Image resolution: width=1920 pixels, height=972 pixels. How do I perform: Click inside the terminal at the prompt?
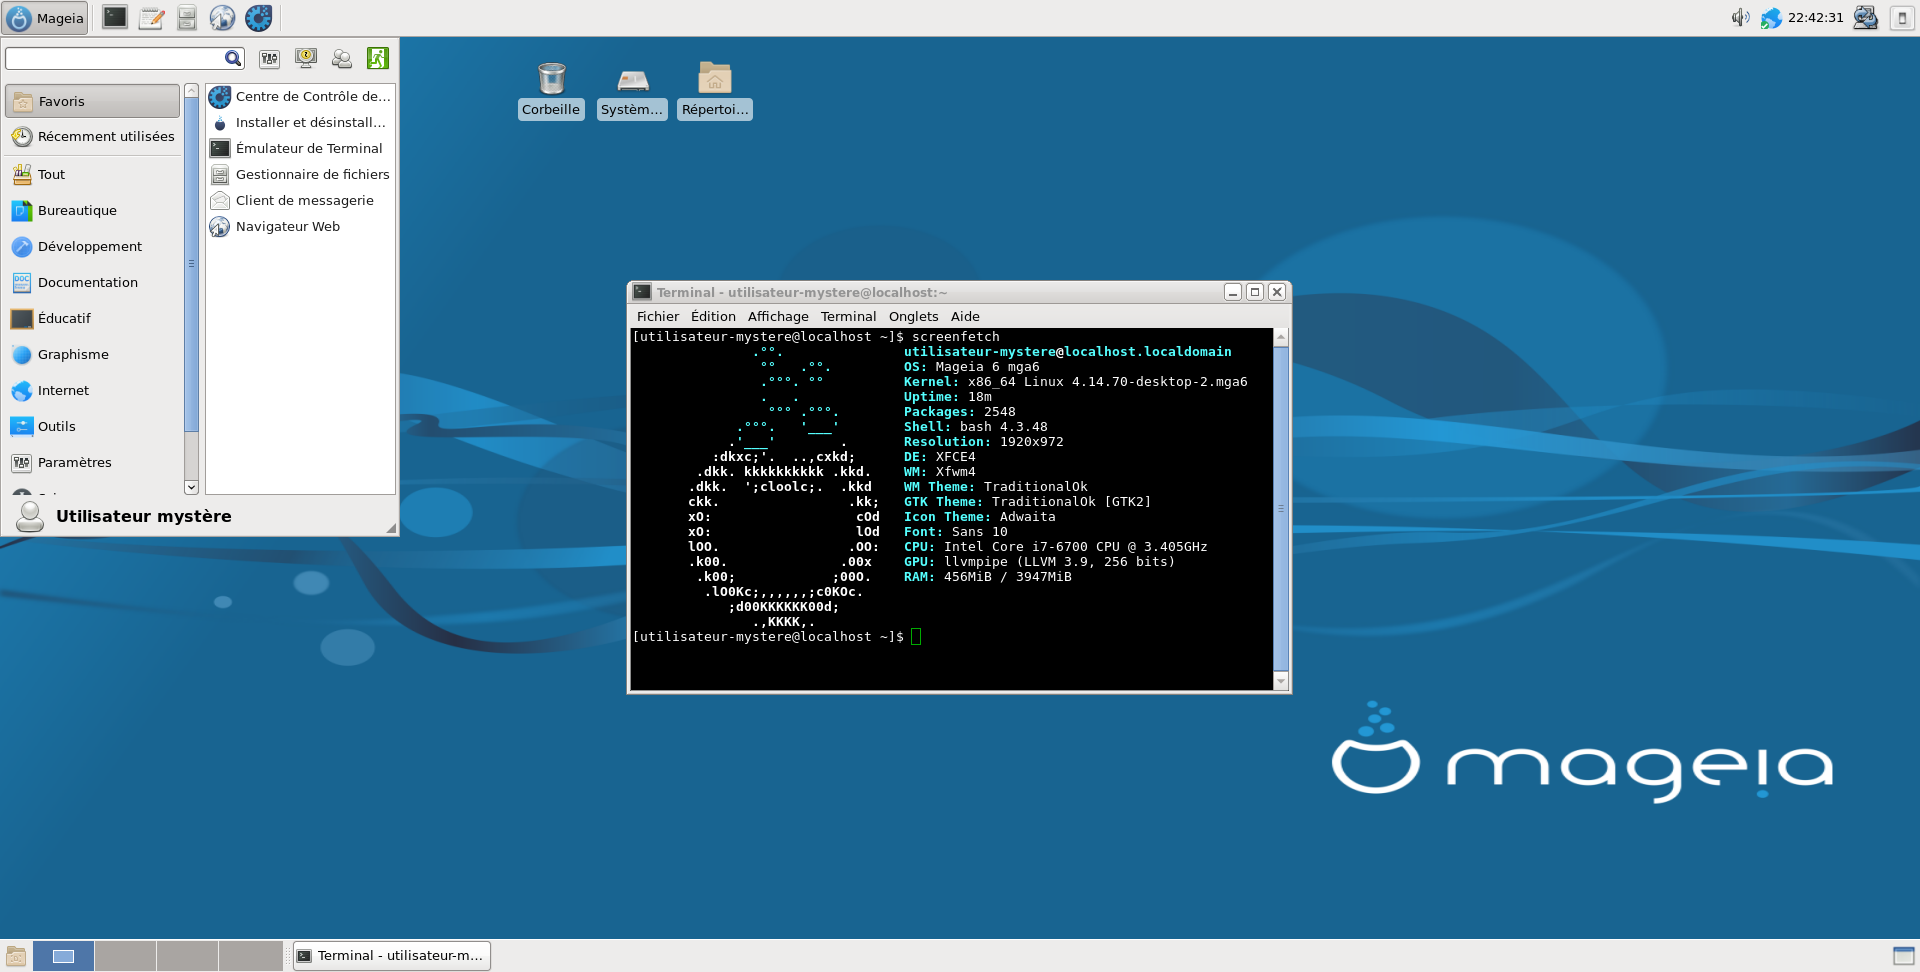click(916, 637)
